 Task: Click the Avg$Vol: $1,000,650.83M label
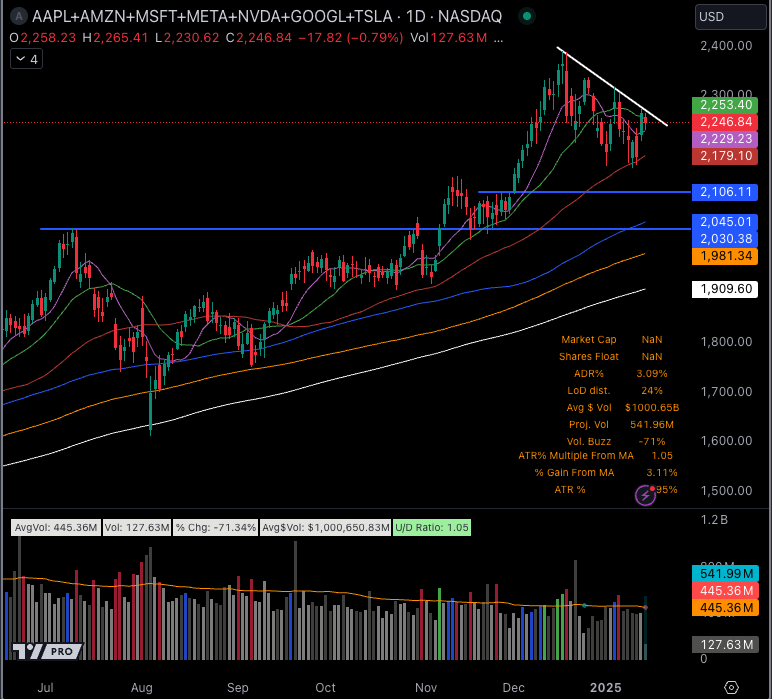pos(325,528)
